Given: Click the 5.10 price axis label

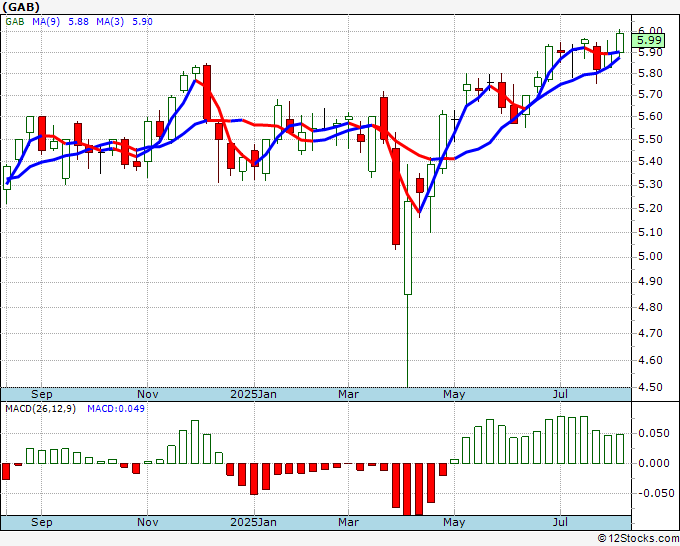Looking at the screenshot, I should (x=651, y=232).
